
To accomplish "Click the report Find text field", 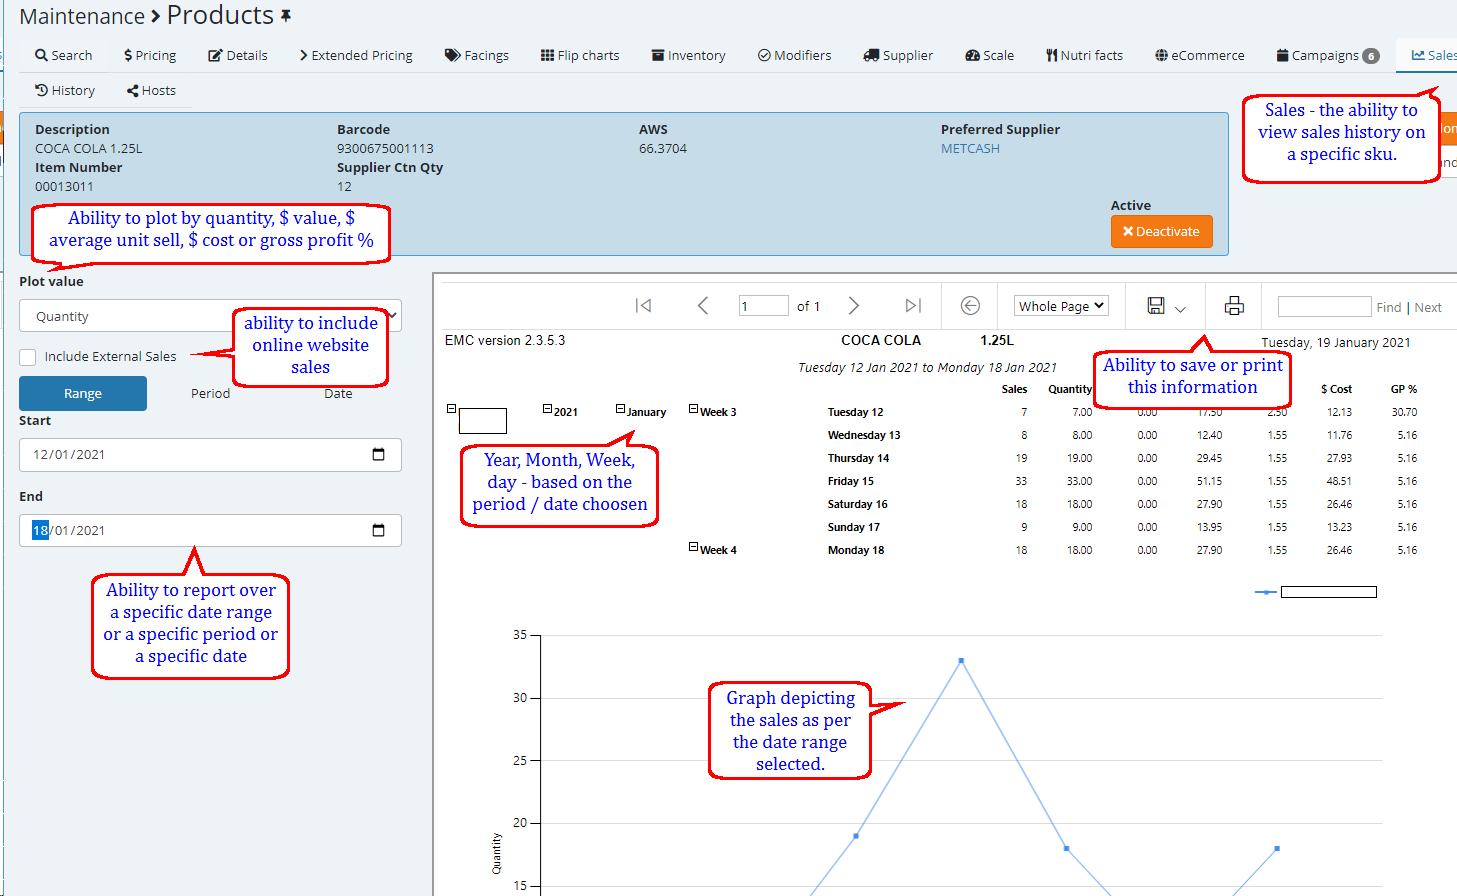I will click(1324, 306).
